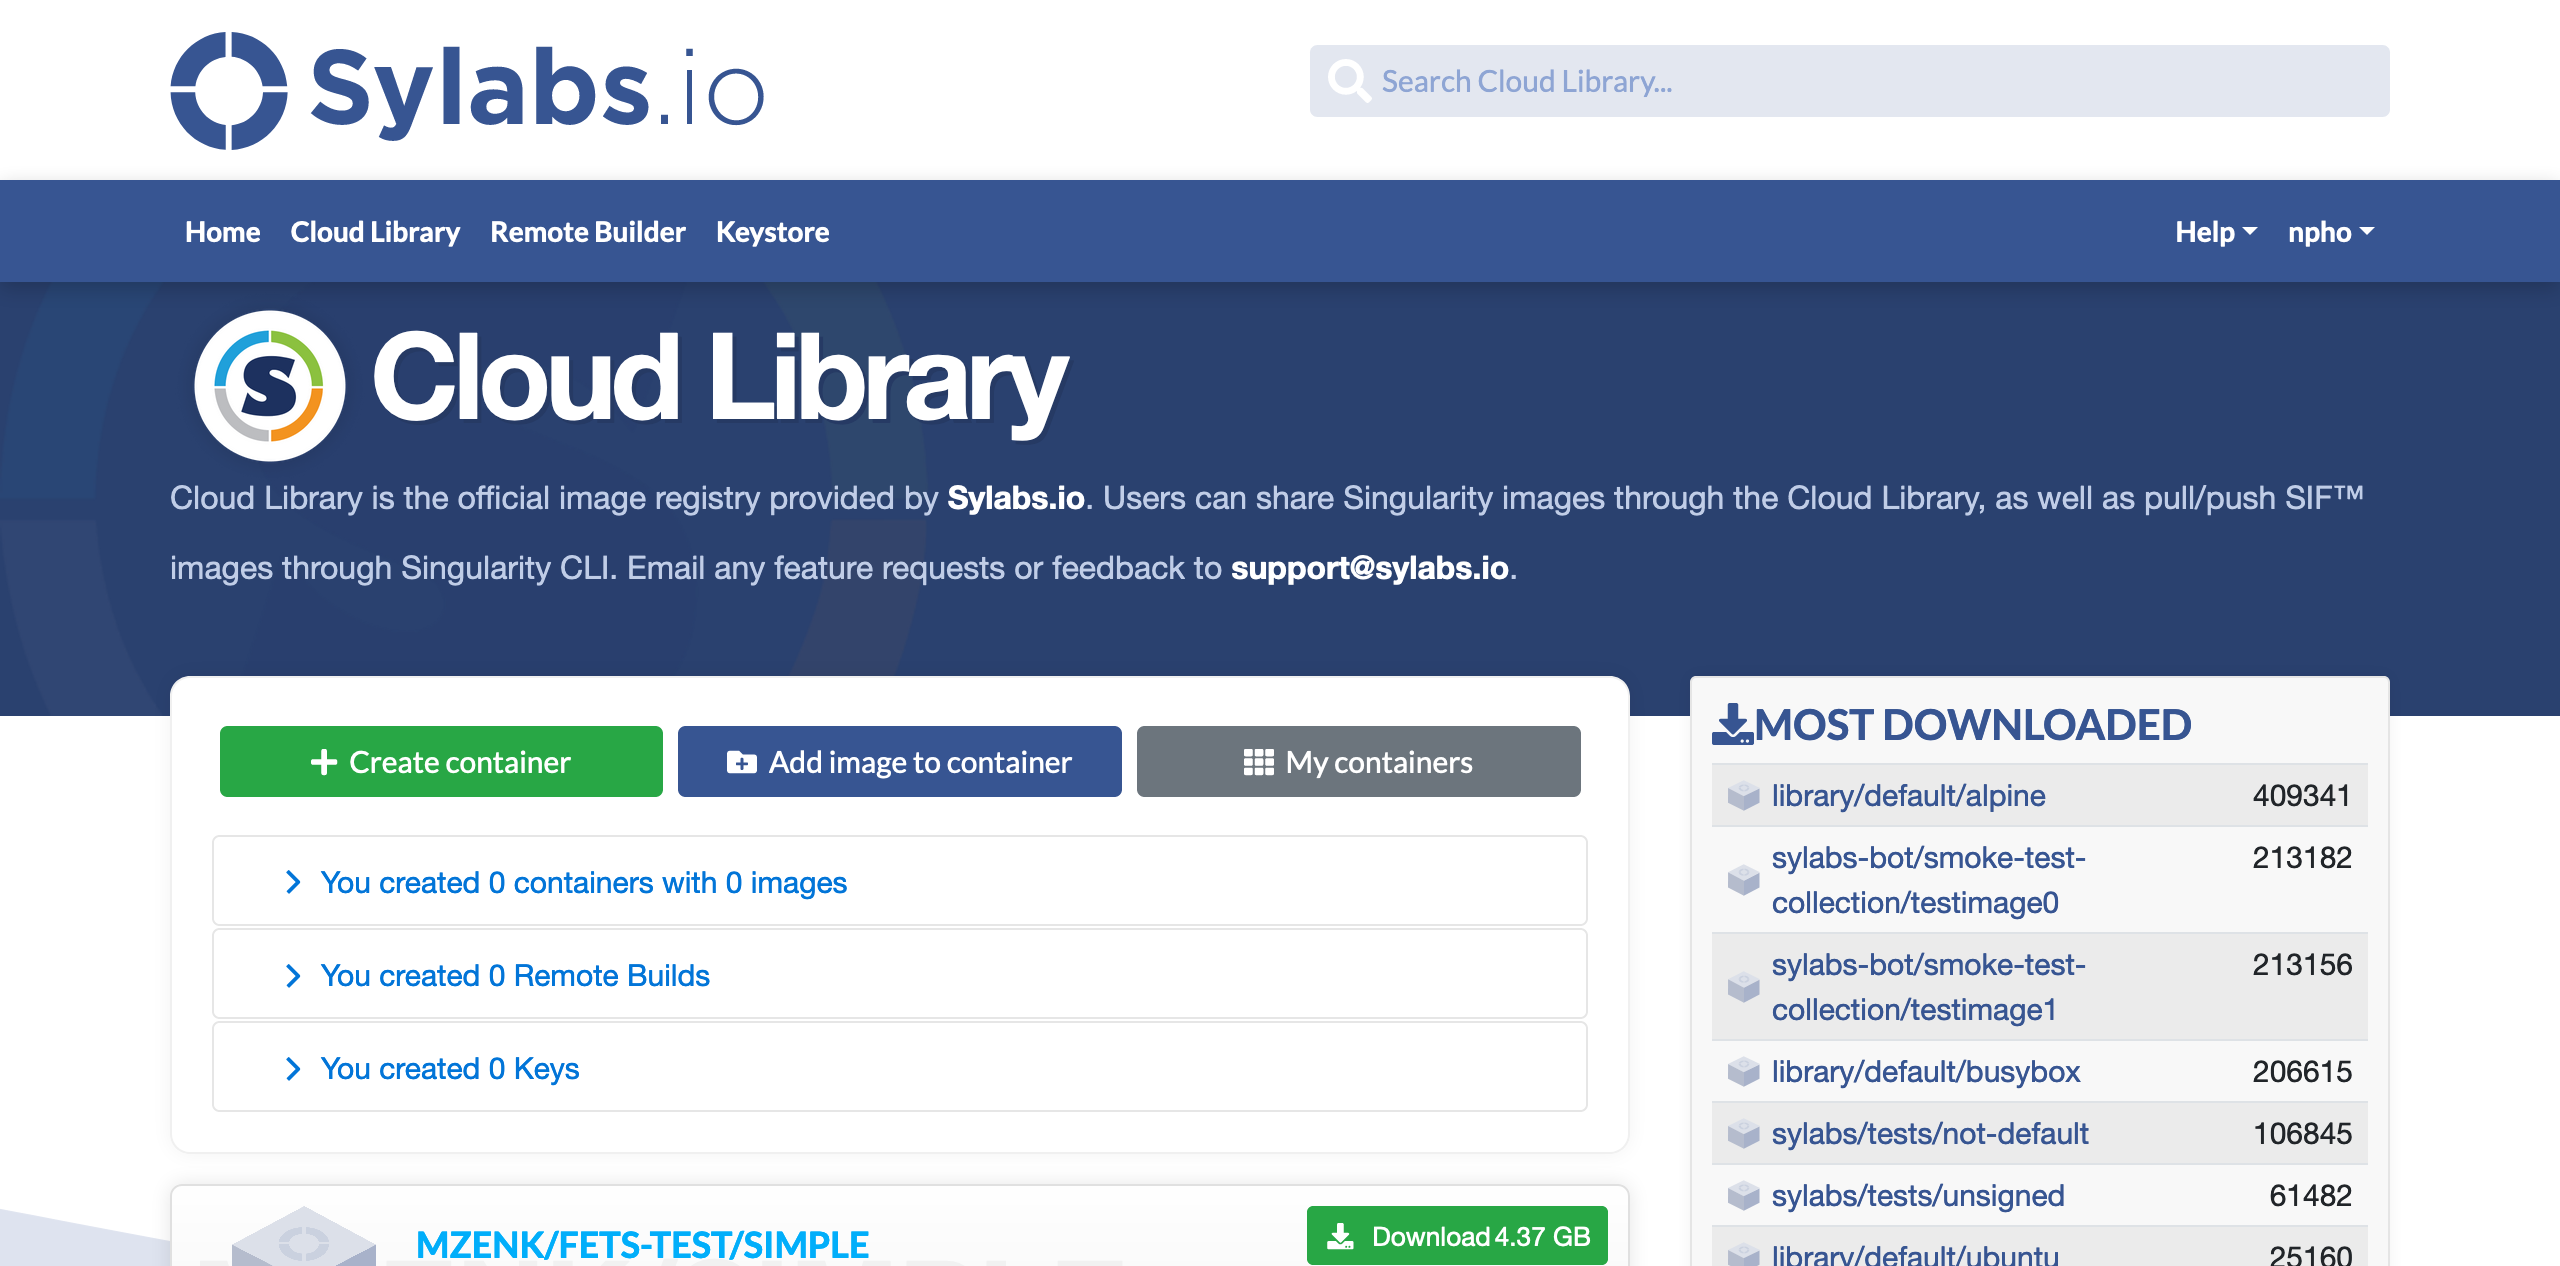Click the 213182 download count
The image size is (2560, 1266).
point(2301,858)
